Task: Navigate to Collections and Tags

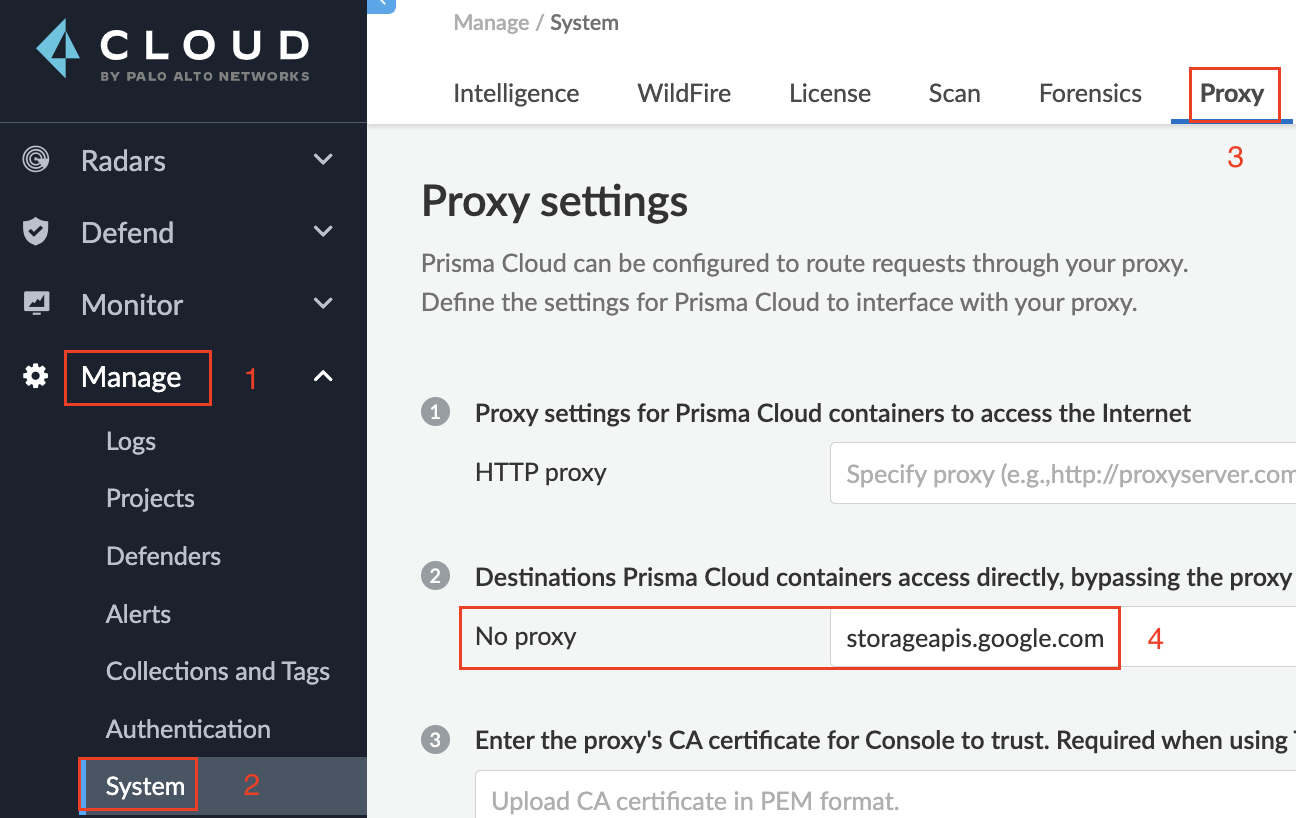Action: (x=218, y=671)
